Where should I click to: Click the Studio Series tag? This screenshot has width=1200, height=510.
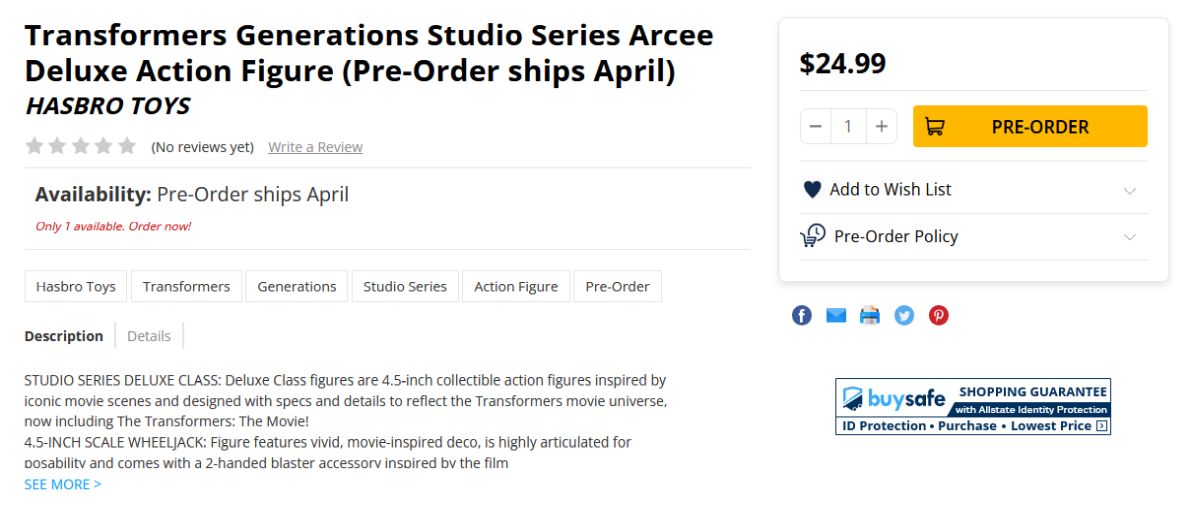pyautogui.click(x=405, y=286)
